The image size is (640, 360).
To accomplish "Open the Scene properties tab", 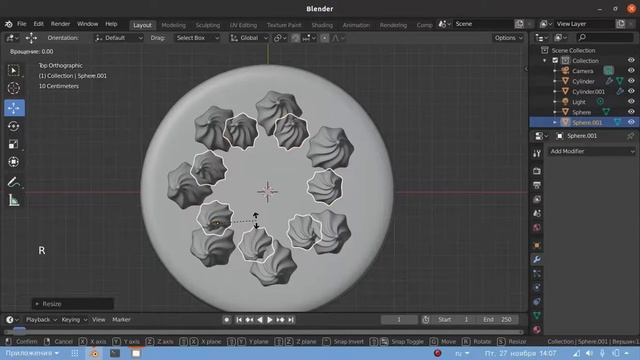I will tap(537, 213).
